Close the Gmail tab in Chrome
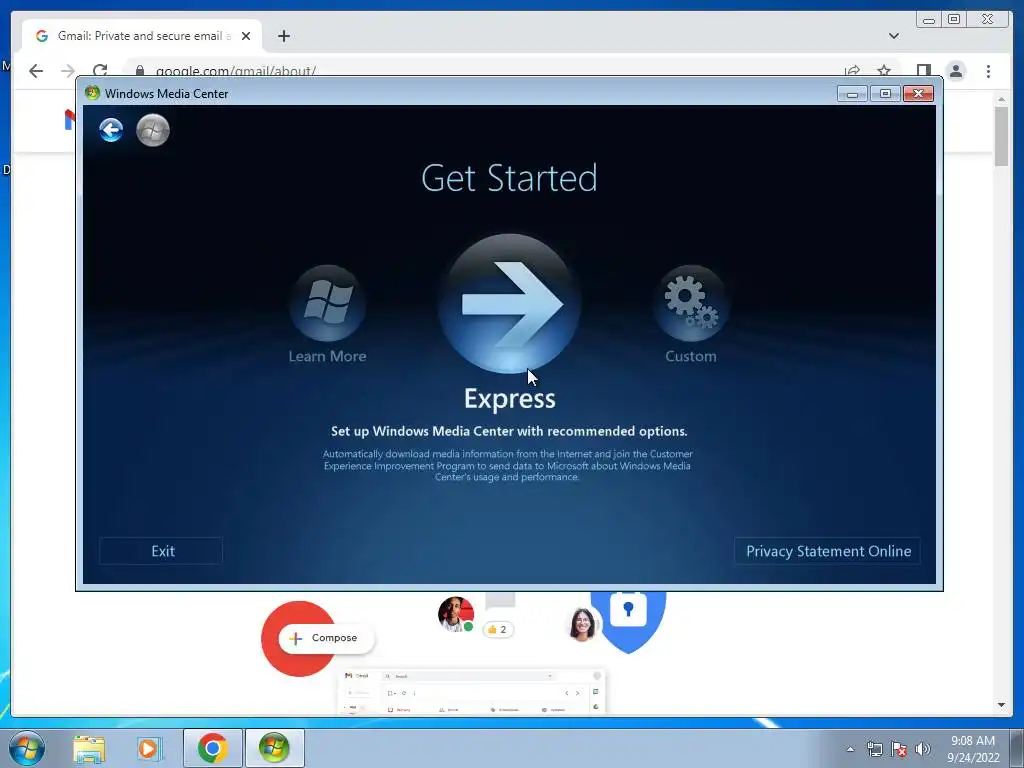 point(246,36)
